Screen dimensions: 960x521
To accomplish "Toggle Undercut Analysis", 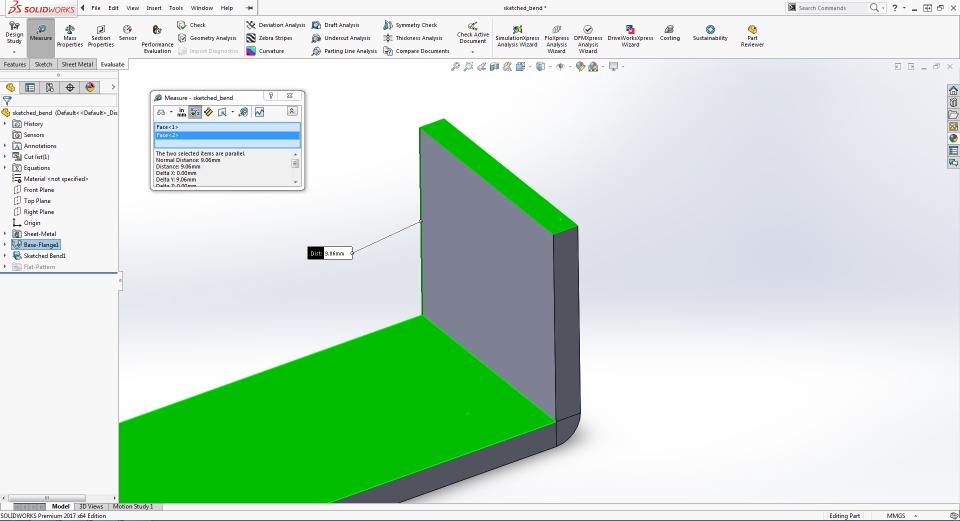I will coord(341,38).
